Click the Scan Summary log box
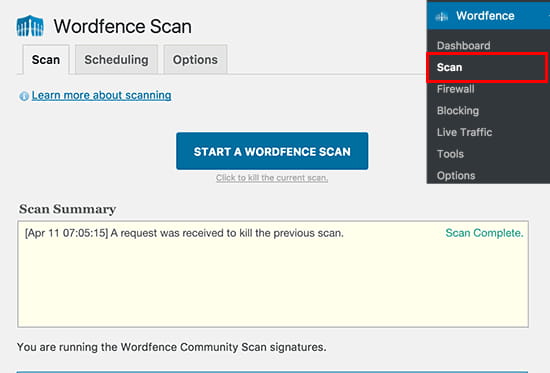Screen dimensions: 550x373 coord(273,274)
